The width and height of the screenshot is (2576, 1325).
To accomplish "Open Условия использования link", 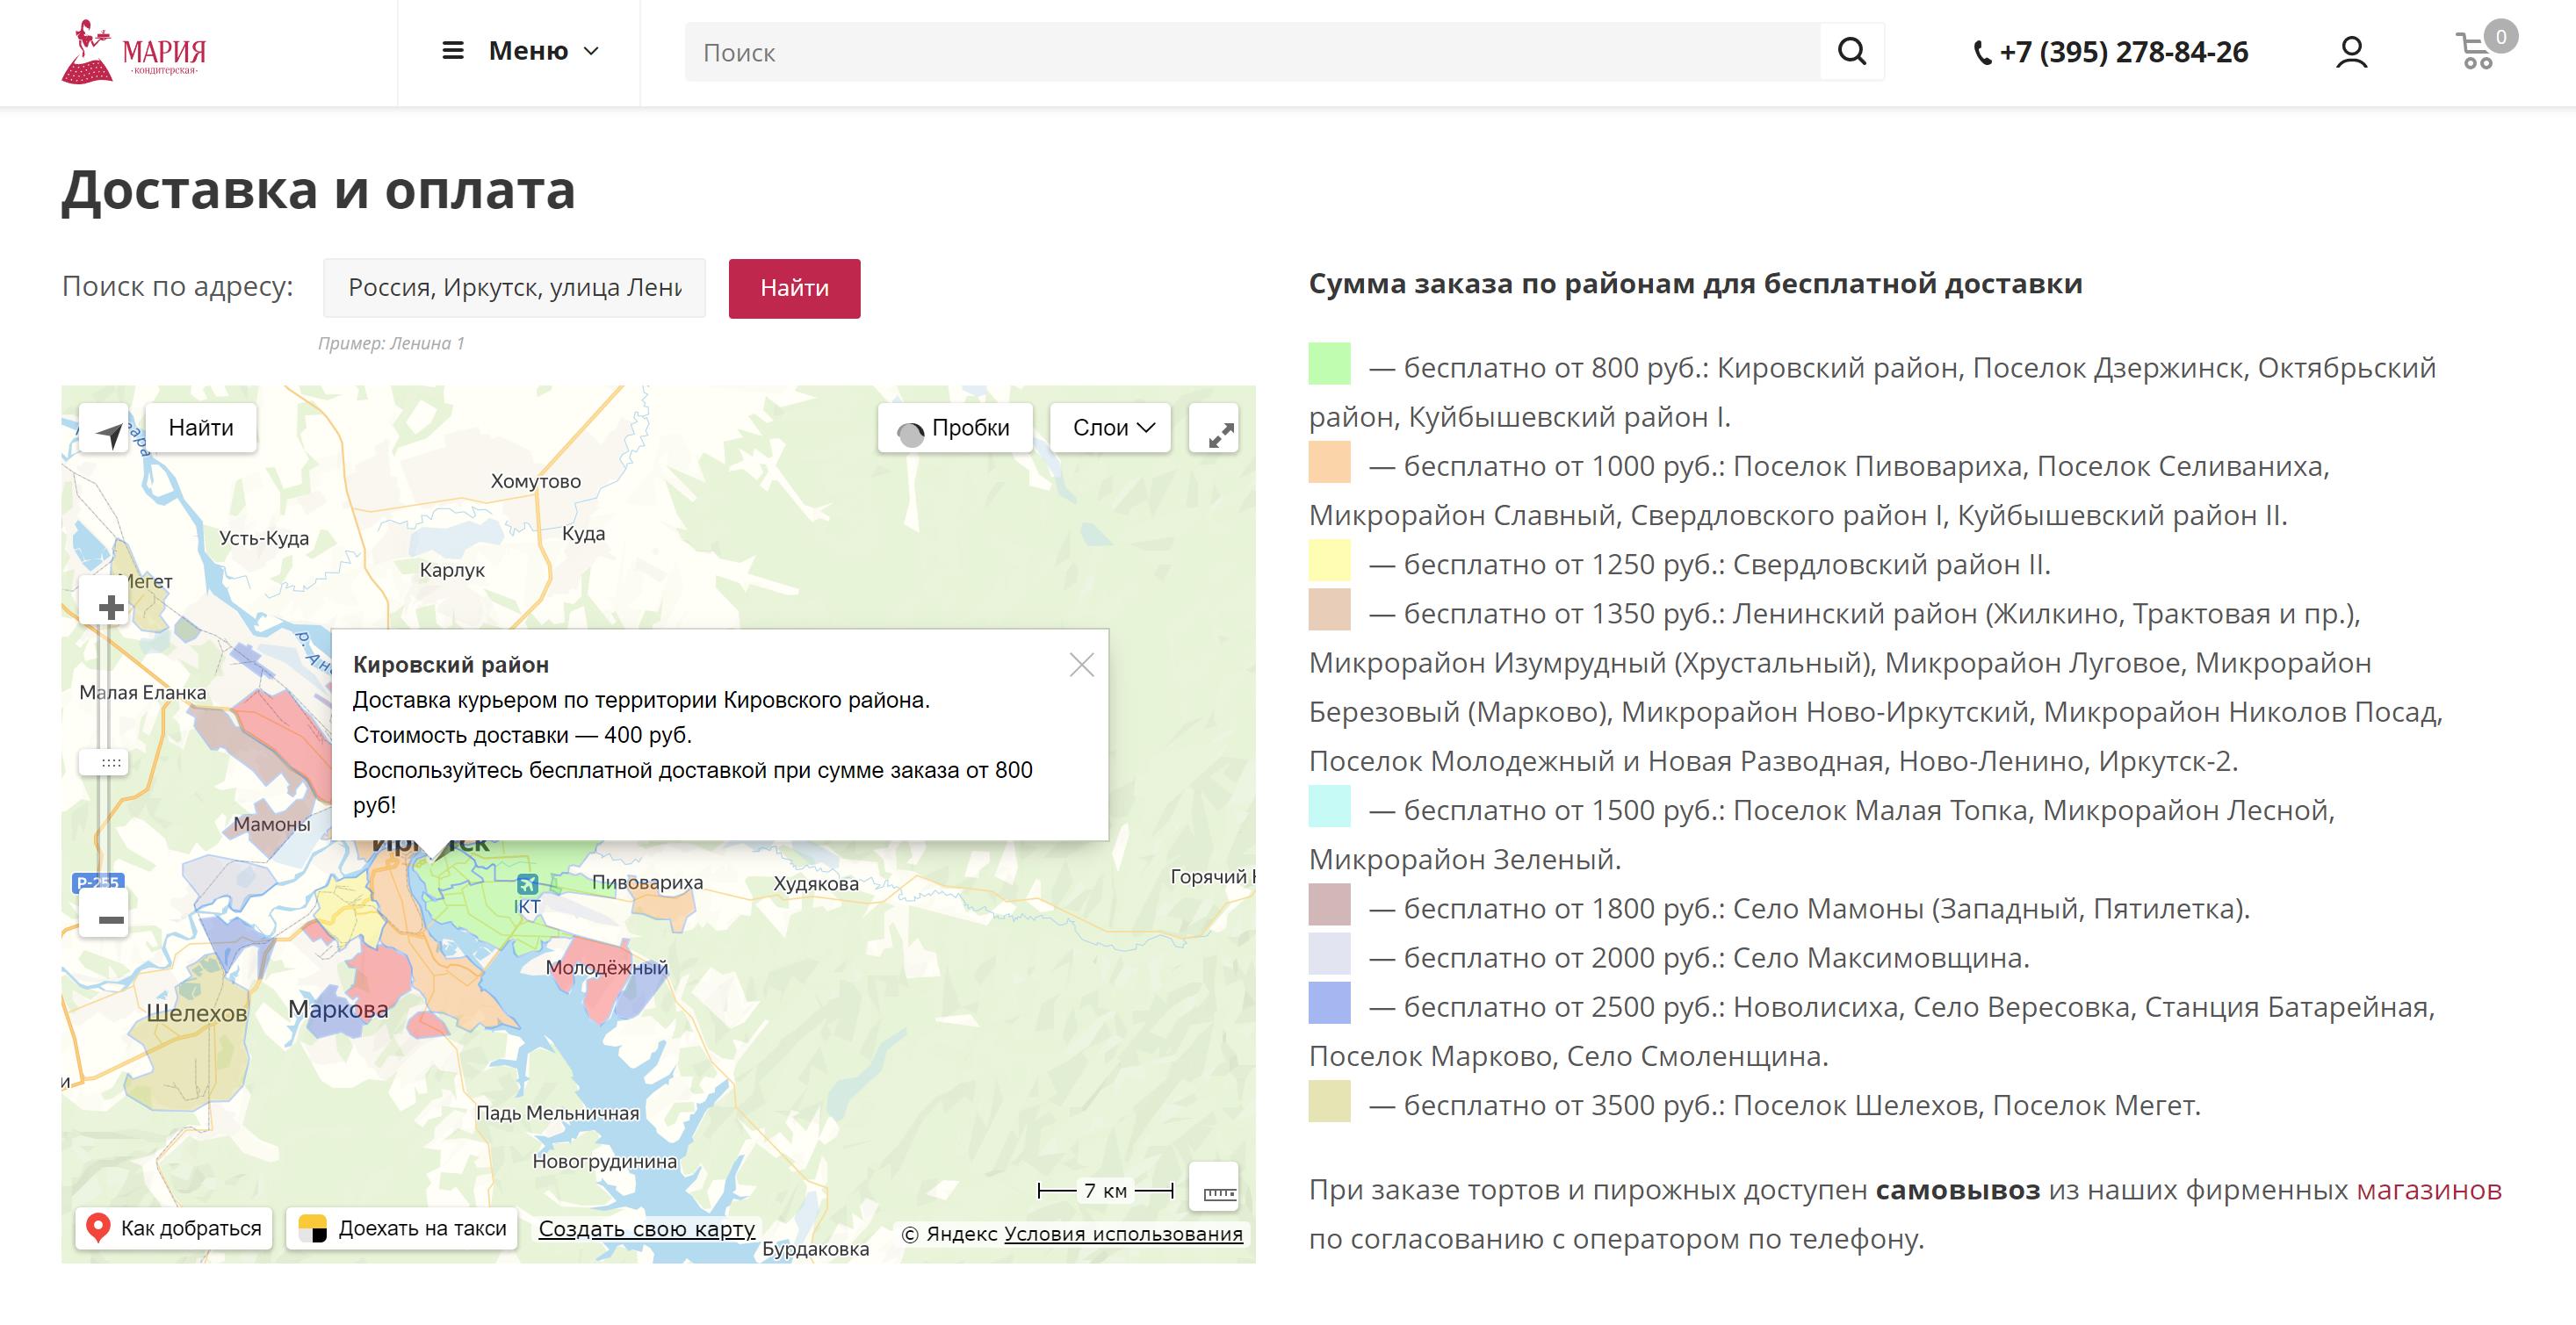I will pos(1123,1234).
